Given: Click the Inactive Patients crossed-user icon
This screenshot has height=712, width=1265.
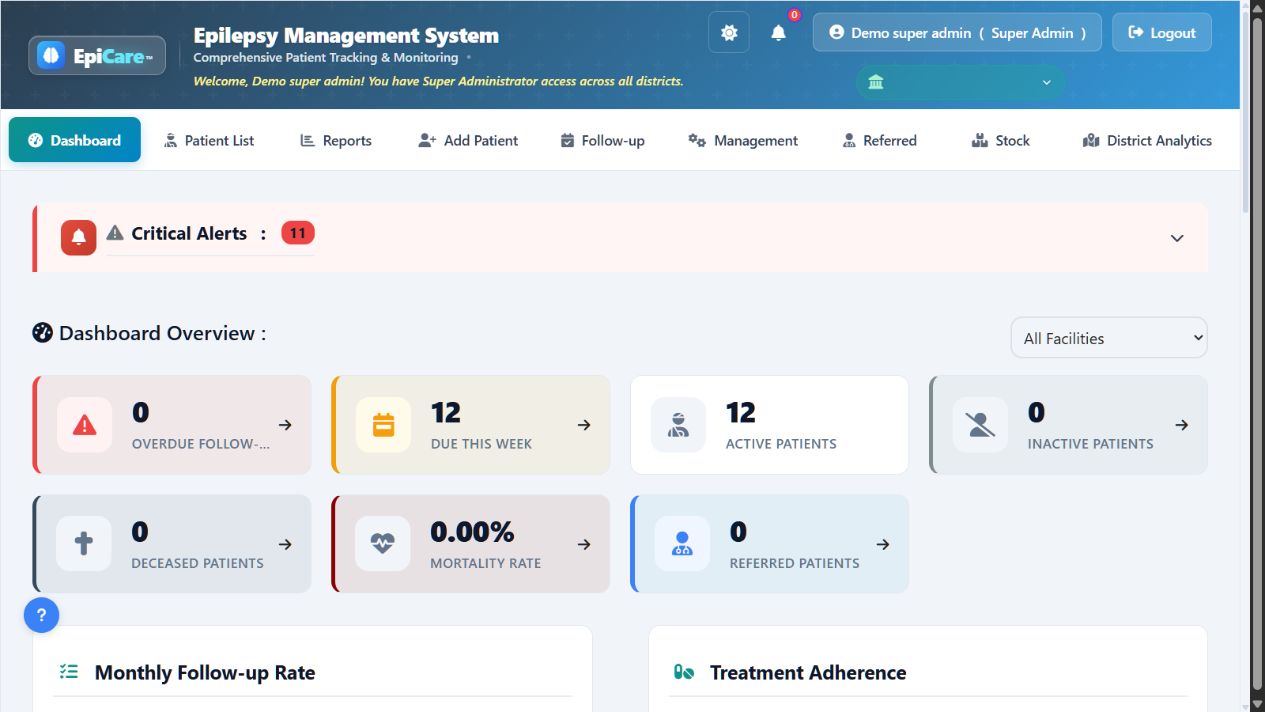Looking at the screenshot, I should (x=981, y=425).
